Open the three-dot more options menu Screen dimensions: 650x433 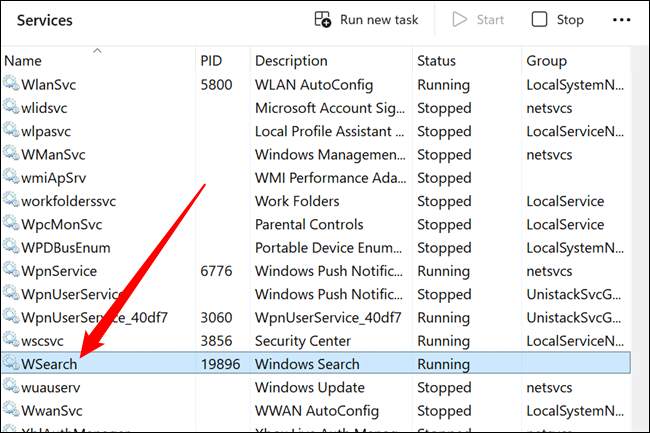621,19
